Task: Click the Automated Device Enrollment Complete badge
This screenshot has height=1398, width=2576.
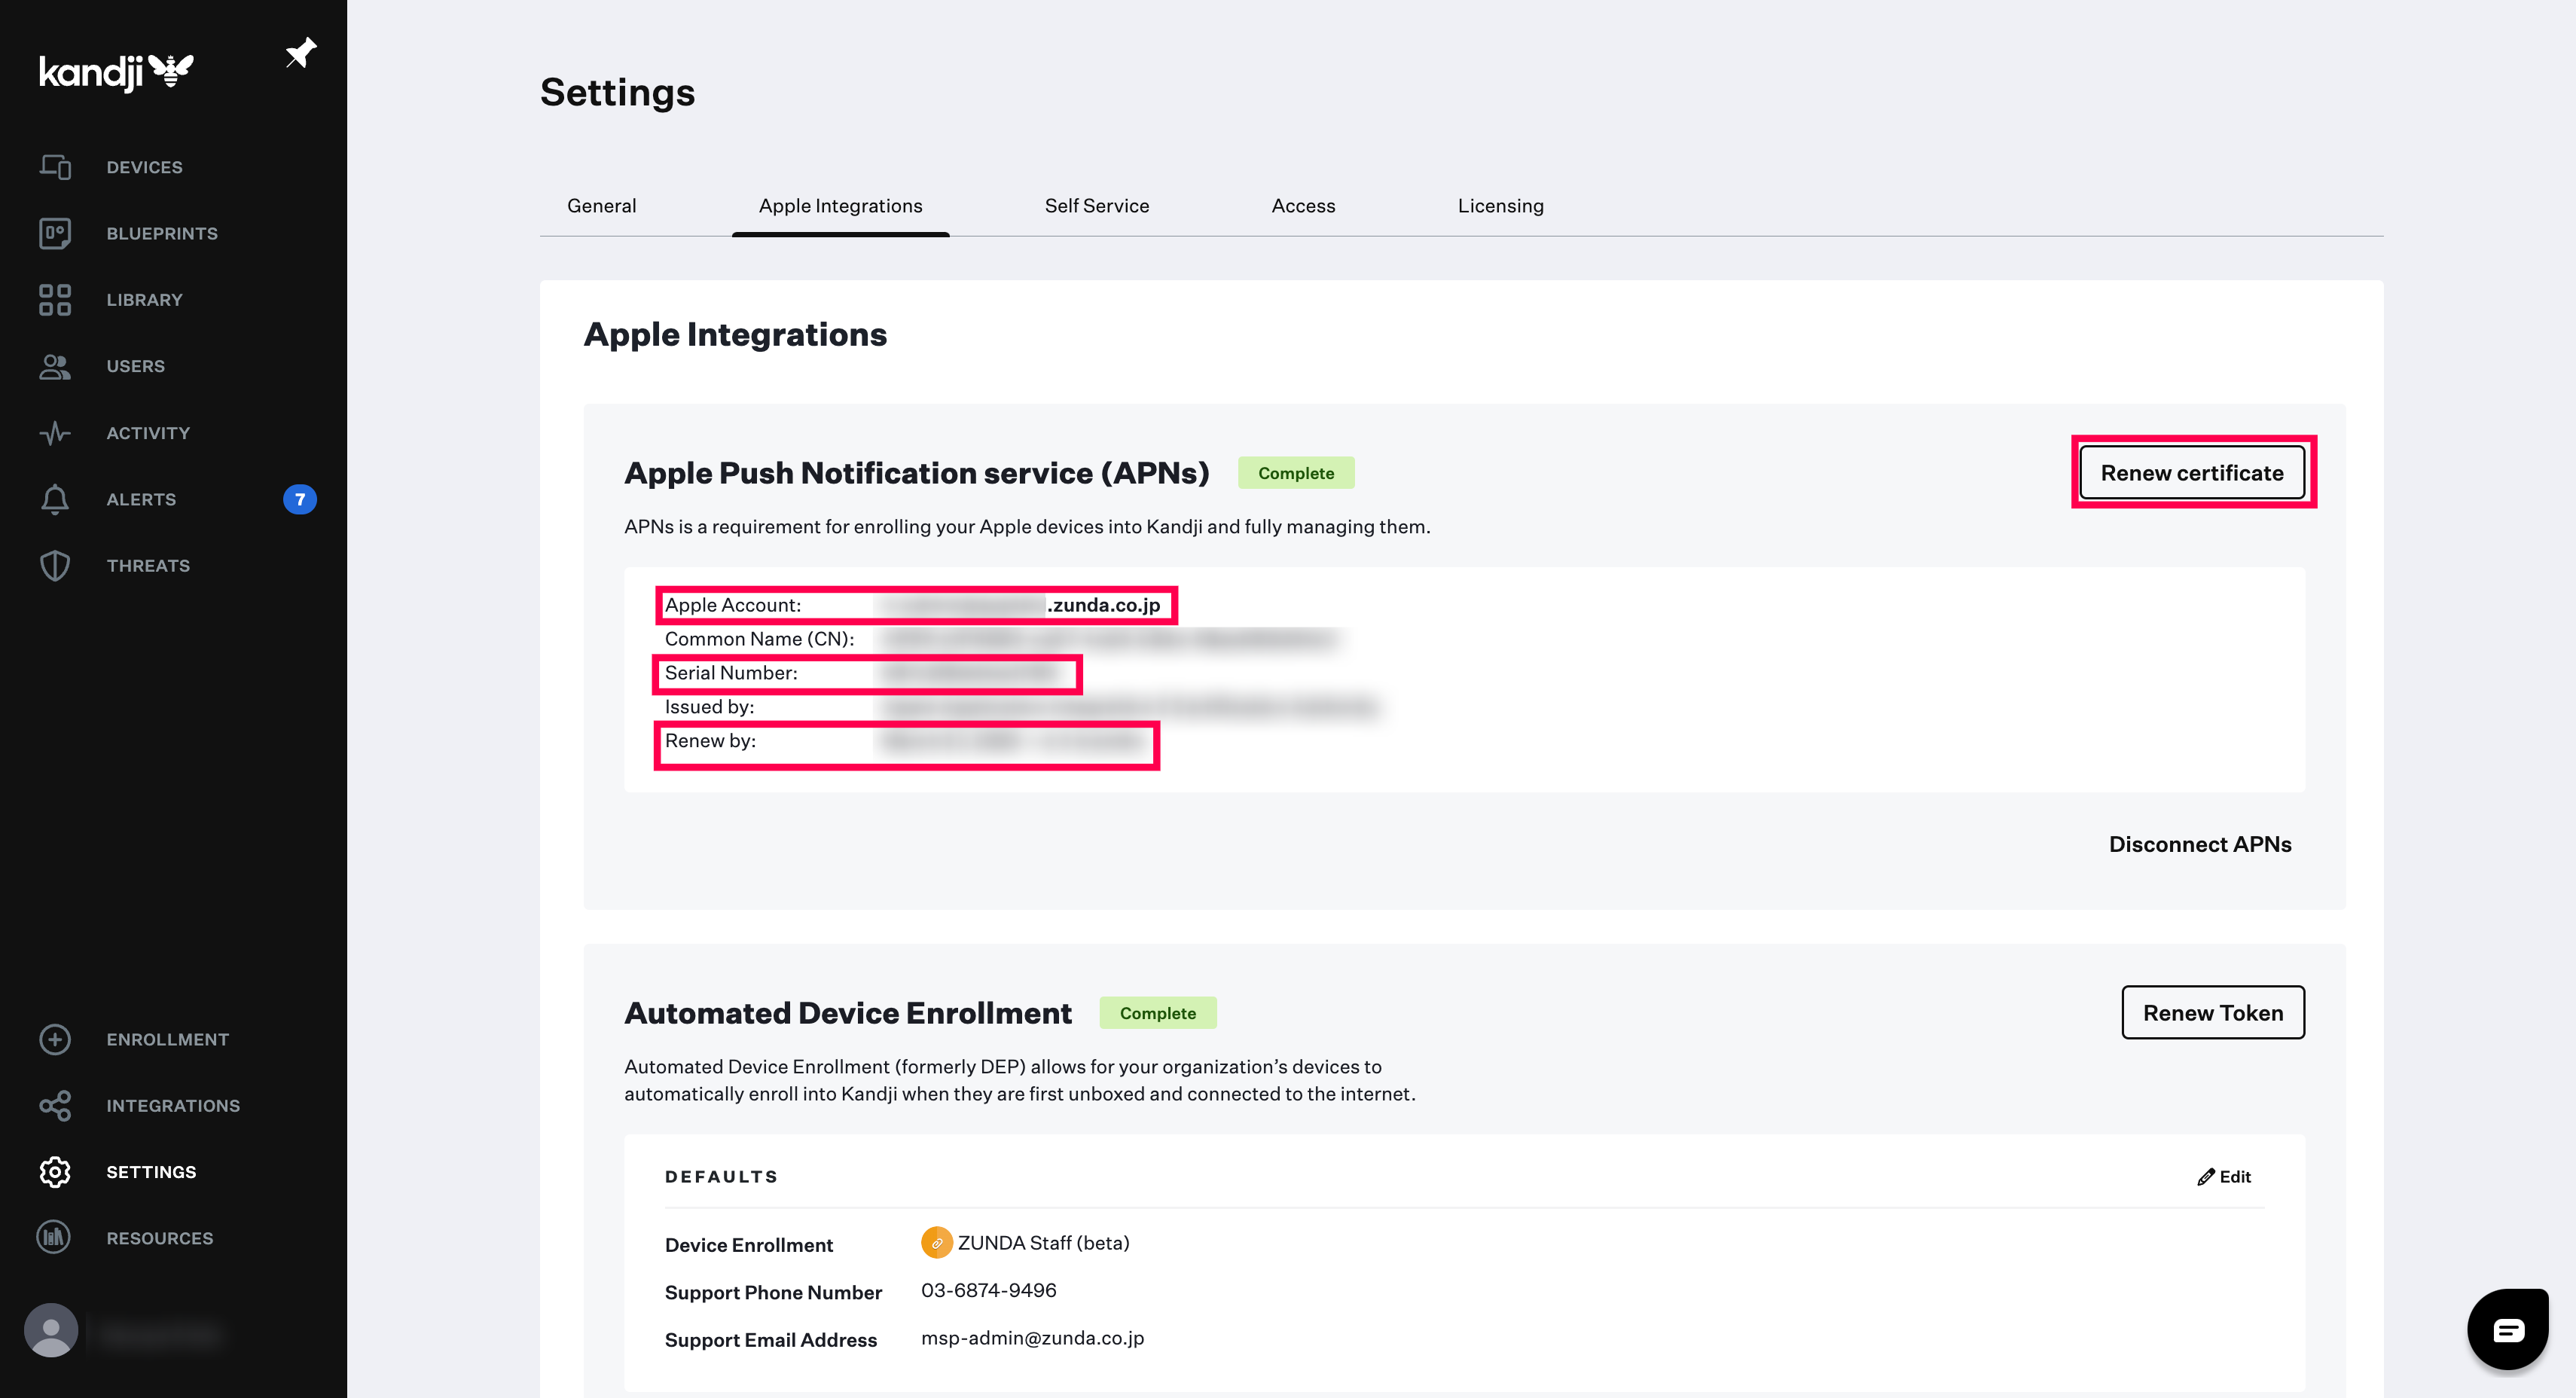Action: (x=1158, y=1013)
